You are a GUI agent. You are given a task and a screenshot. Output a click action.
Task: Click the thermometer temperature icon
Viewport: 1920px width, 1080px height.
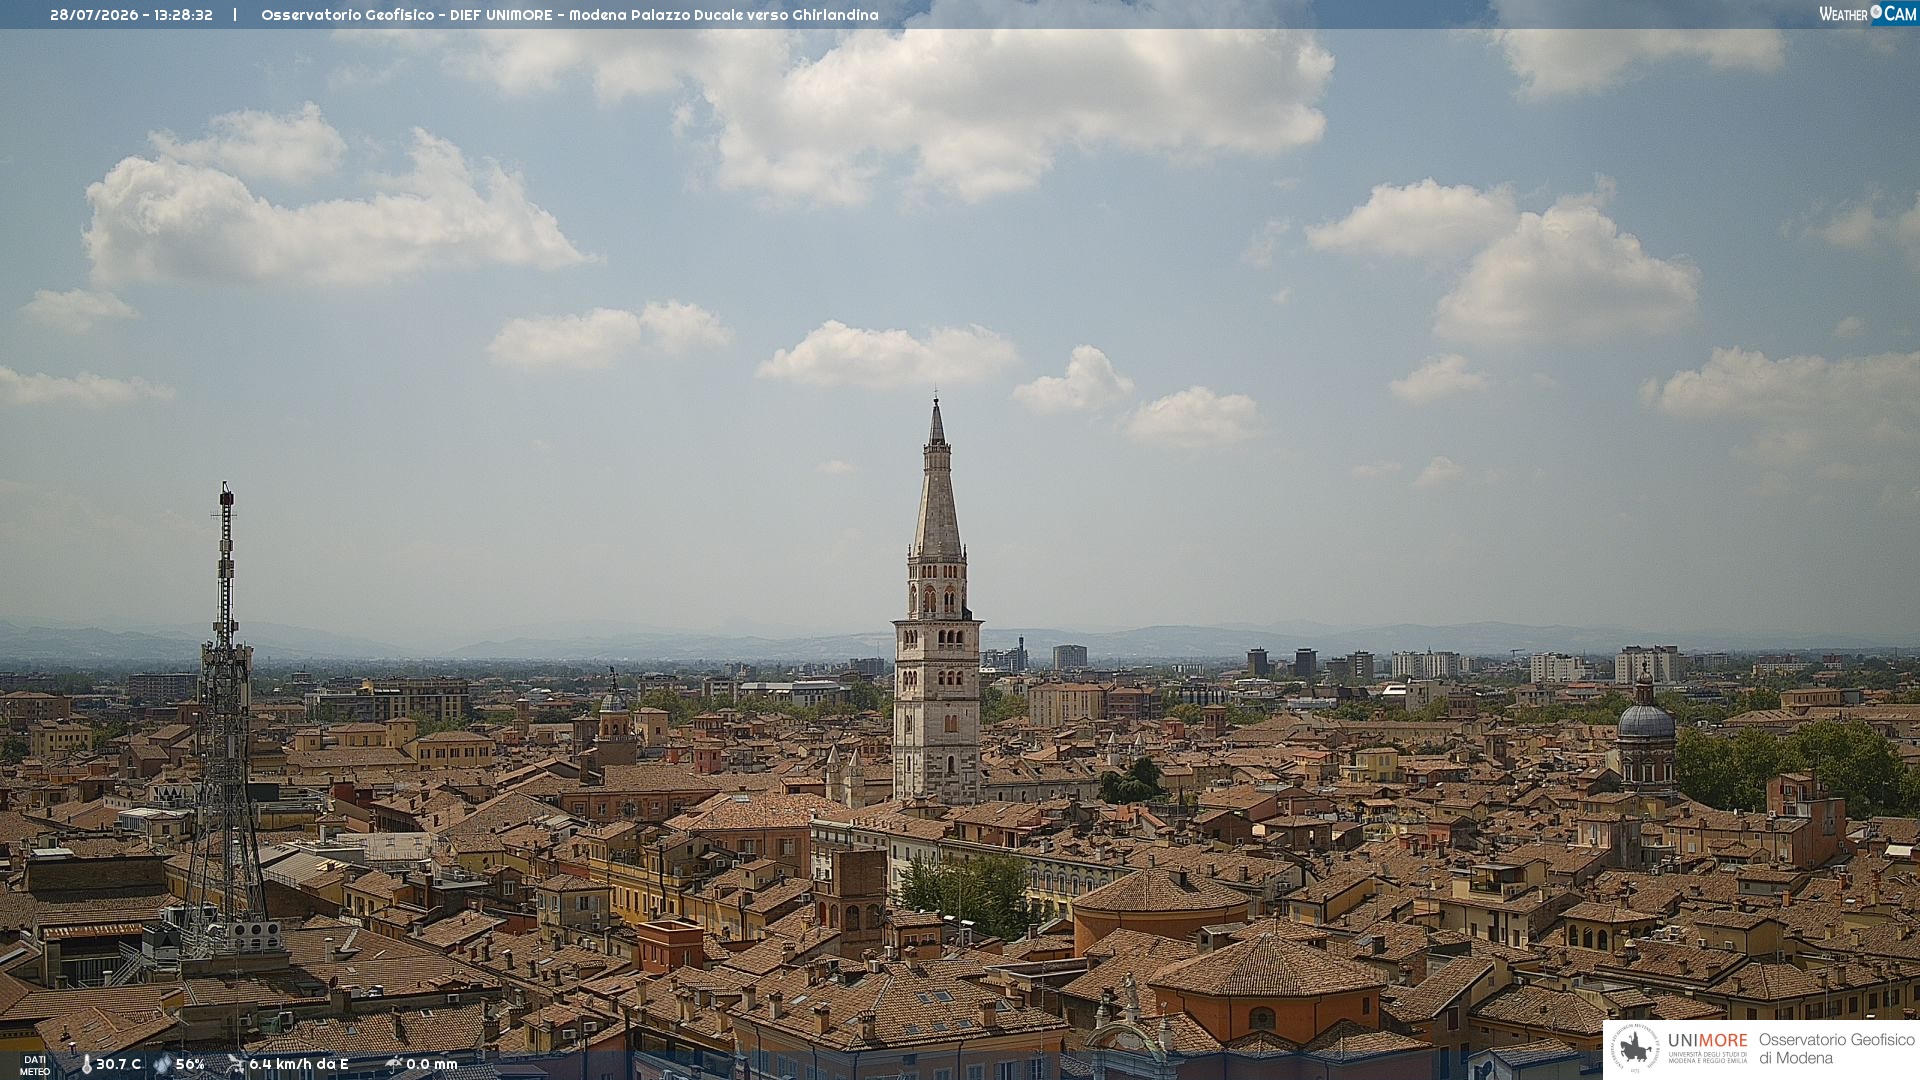coord(86,1064)
